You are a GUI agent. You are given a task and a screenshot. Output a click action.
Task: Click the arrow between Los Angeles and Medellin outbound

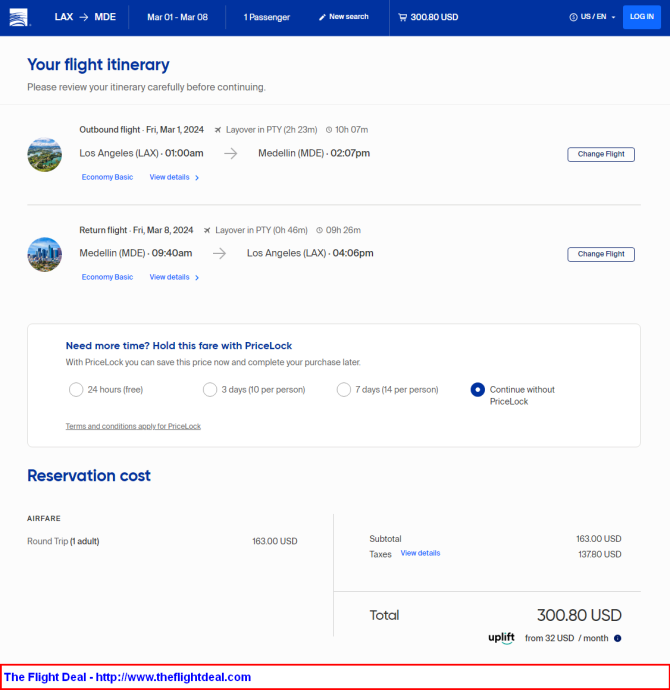[x=231, y=154]
